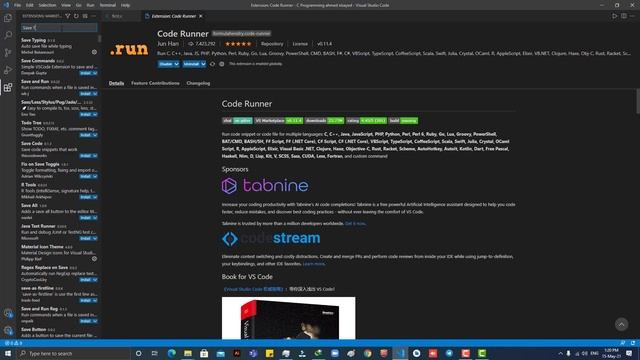The image size is (640, 360).
Task: Switch to the Extension: Code Runner editor tab
Action: 173,16
